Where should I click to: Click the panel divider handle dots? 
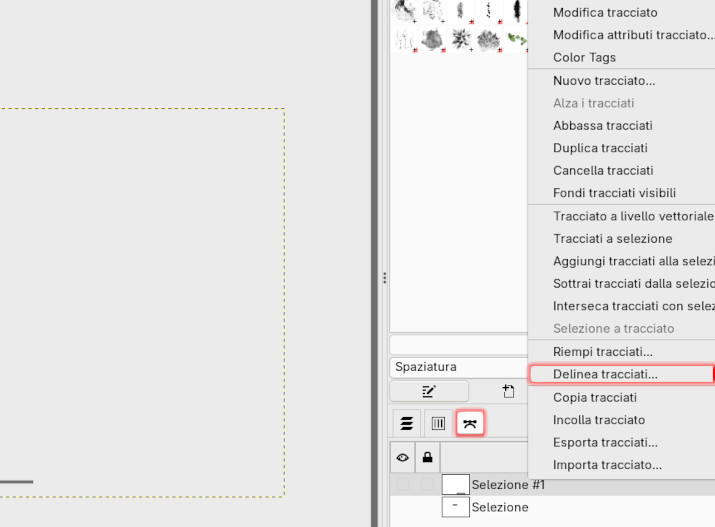click(x=384, y=278)
